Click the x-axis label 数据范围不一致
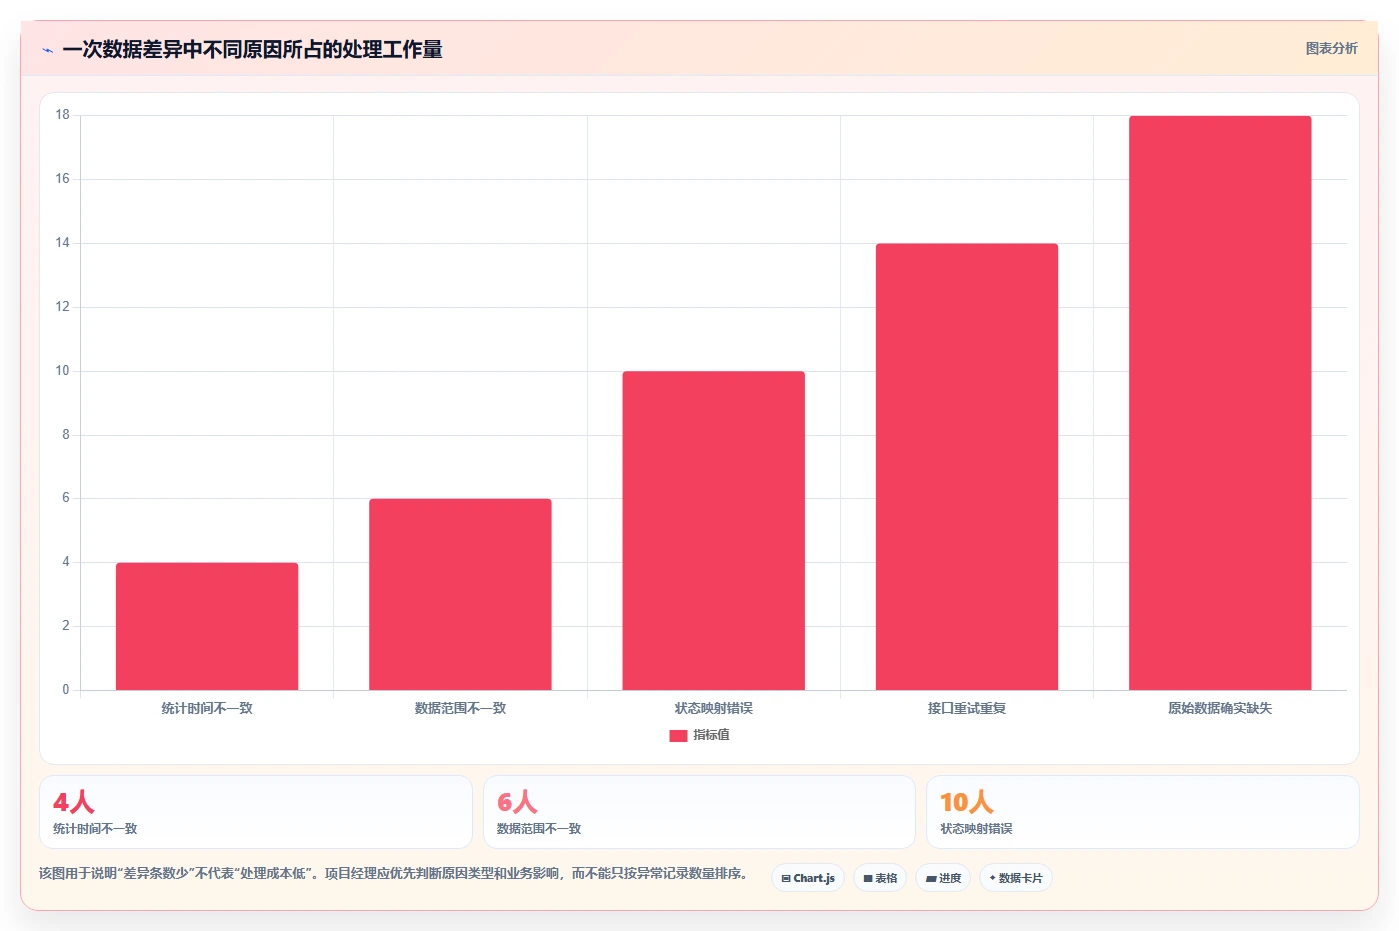 click(x=460, y=708)
